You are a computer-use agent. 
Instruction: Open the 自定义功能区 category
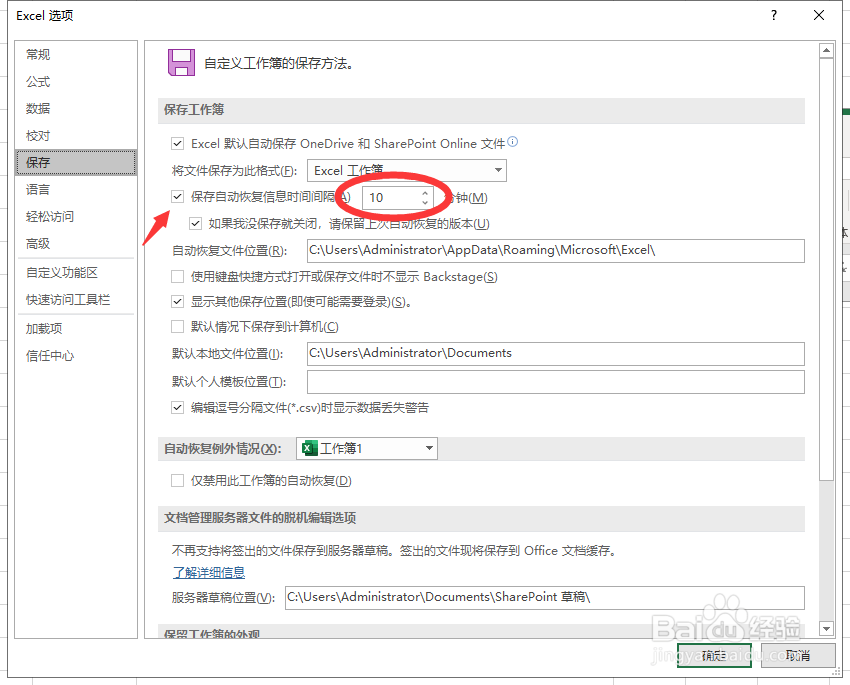tap(76, 273)
